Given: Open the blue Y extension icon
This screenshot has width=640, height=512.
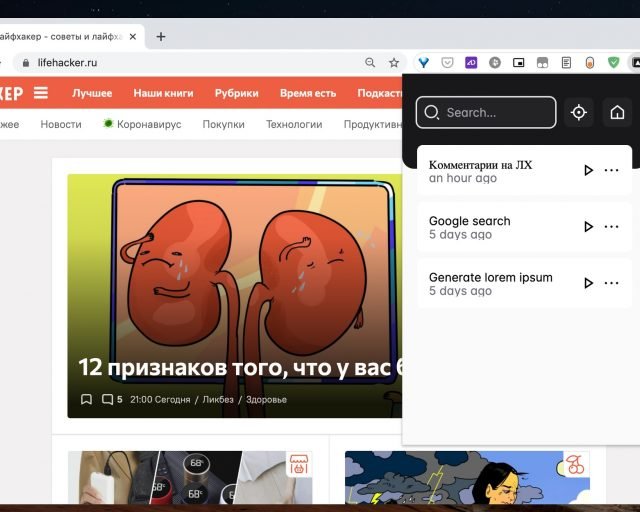Looking at the screenshot, I should click(x=424, y=62).
